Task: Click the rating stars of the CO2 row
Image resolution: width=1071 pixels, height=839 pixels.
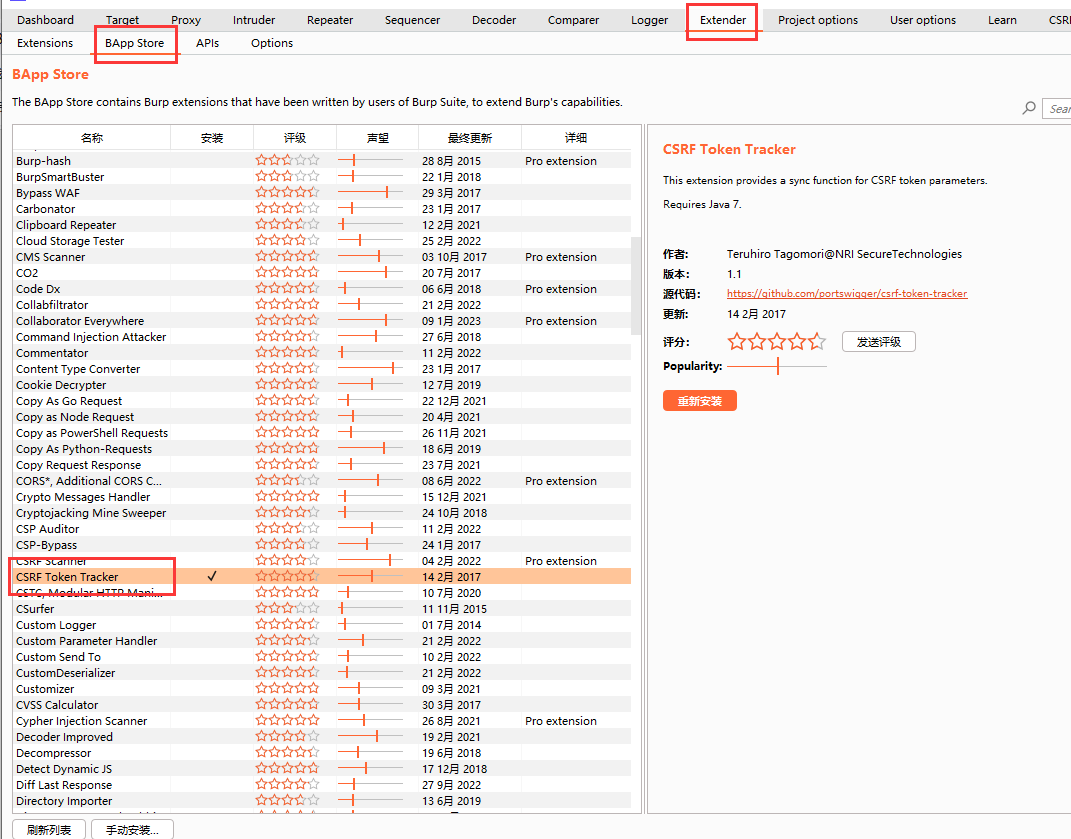Action: pos(287,273)
